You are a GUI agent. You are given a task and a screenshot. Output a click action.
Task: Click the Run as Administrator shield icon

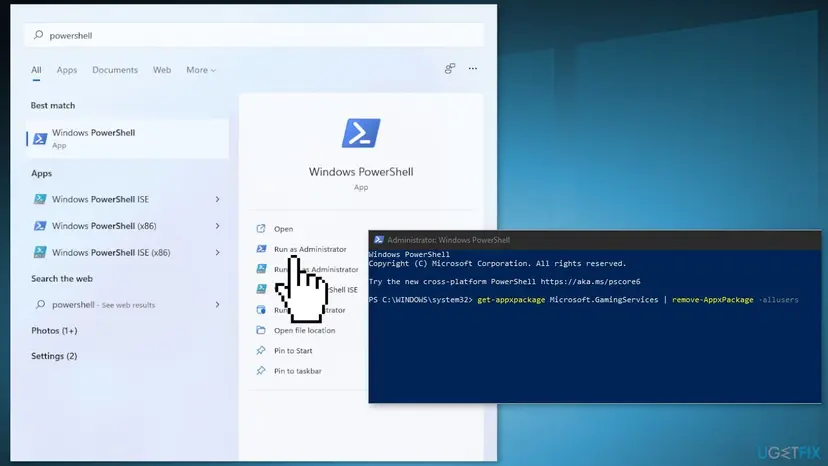click(x=261, y=248)
